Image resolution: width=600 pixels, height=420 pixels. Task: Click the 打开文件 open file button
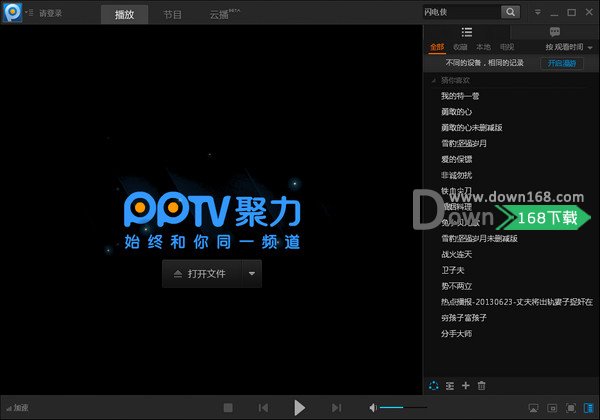pos(202,274)
